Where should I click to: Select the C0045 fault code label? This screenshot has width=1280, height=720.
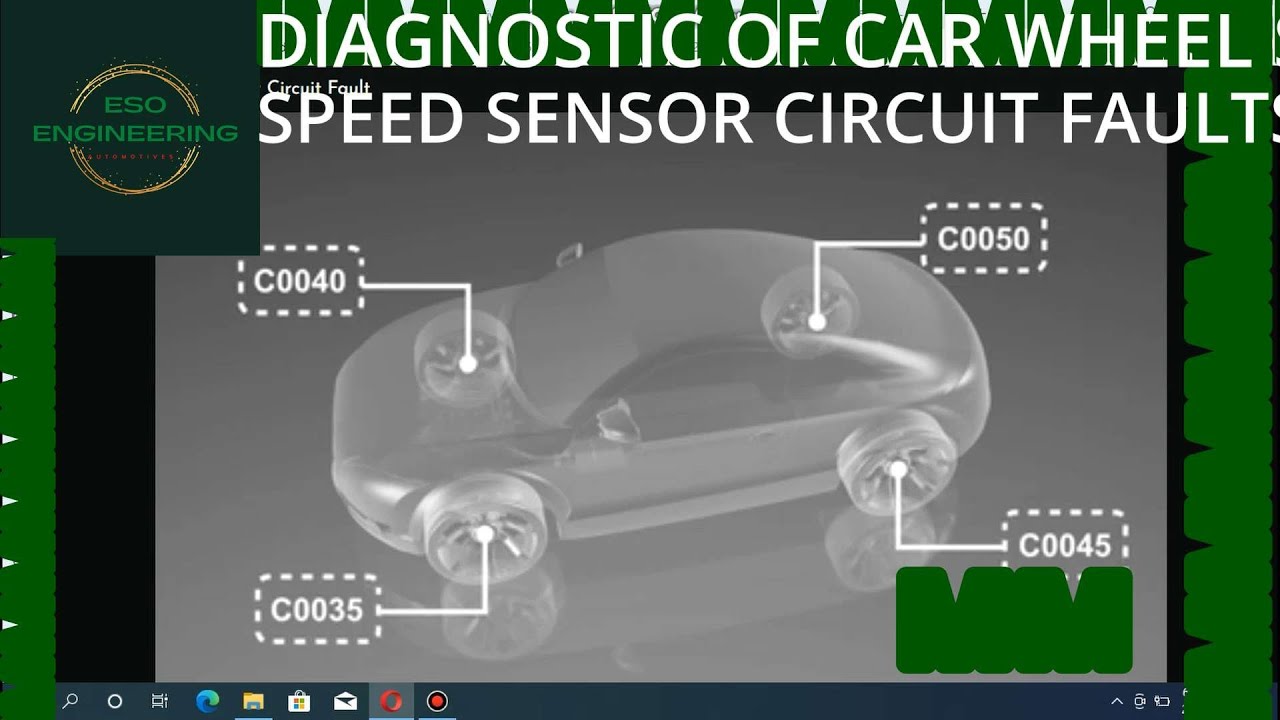coord(1065,545)
